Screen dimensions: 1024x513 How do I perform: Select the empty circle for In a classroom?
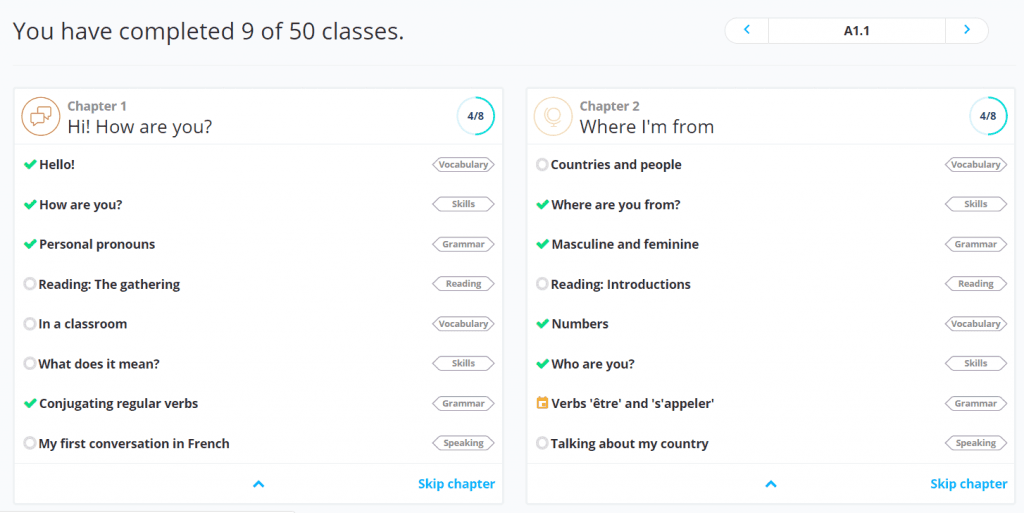tap(29, 324)
